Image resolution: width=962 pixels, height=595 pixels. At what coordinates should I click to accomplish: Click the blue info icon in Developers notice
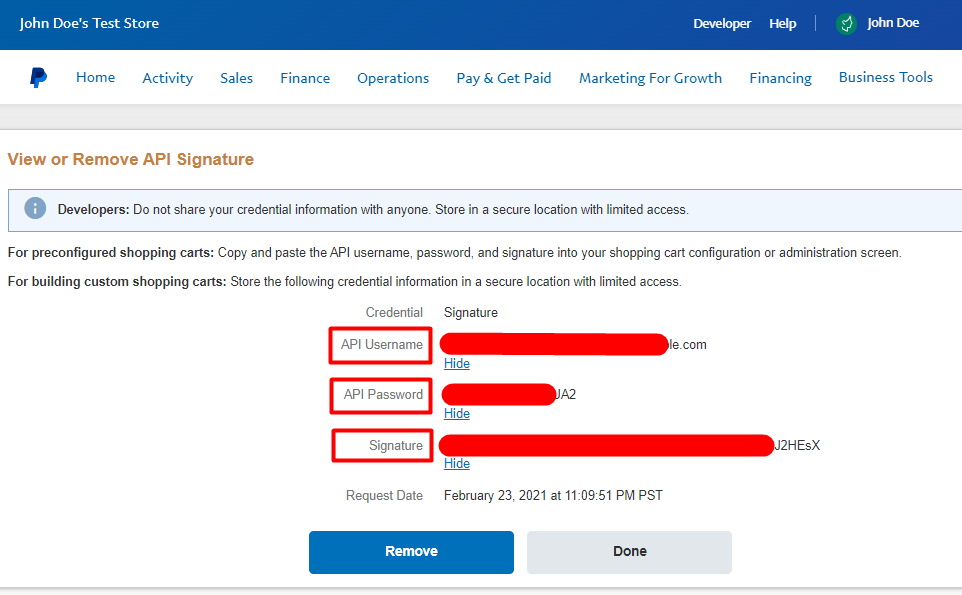coord(35,209)
